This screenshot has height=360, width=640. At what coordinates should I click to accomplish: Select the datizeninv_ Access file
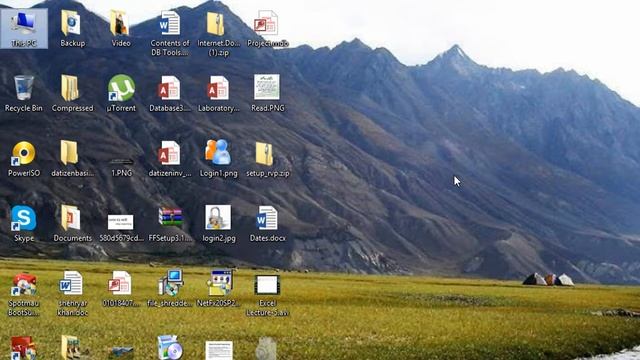[170, 159]
